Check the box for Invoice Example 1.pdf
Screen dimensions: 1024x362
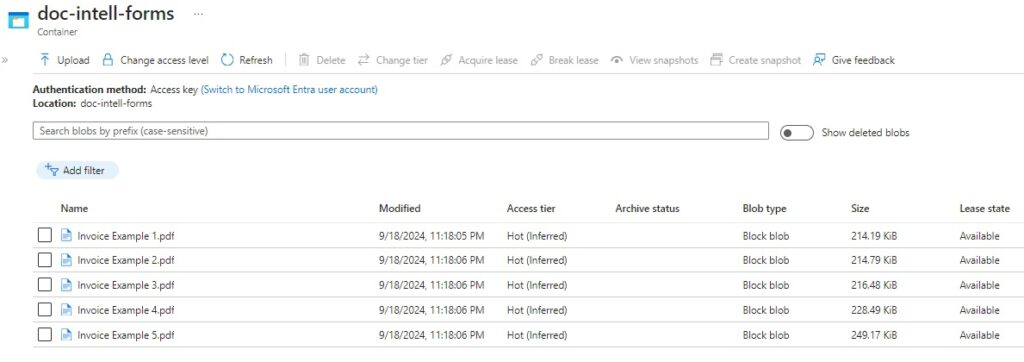click(44, 235)
